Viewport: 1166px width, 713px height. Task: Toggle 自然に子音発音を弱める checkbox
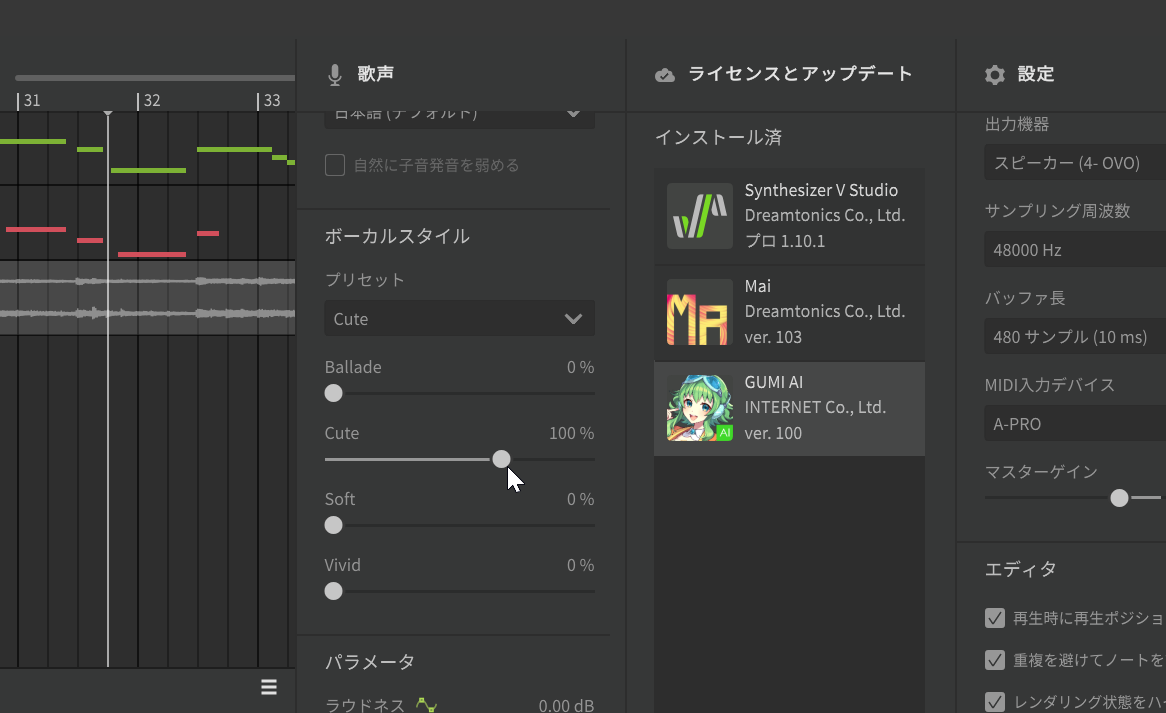click(x=335, y=165)
